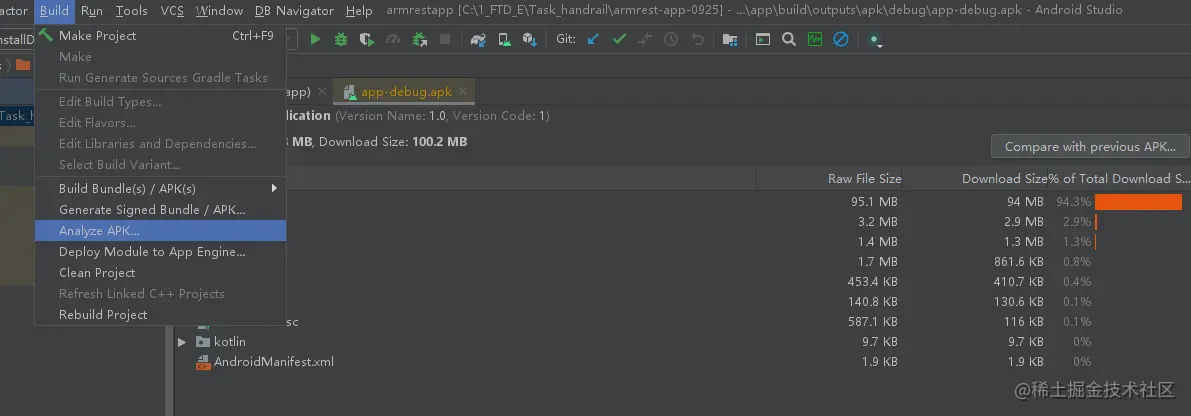Click the 94.3% orange size bar
1191x416 pixels.
pos(1138,202)
